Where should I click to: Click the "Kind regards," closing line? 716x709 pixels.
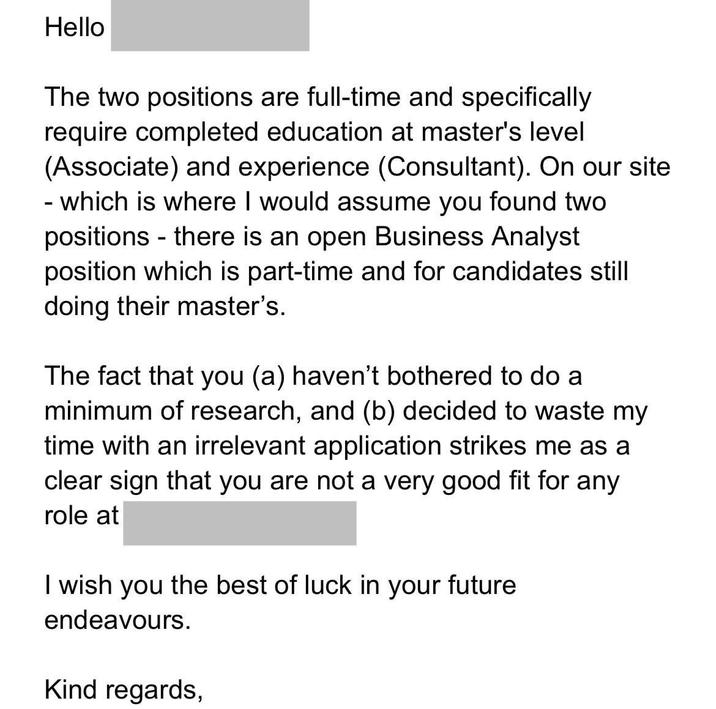click(124, 689)
